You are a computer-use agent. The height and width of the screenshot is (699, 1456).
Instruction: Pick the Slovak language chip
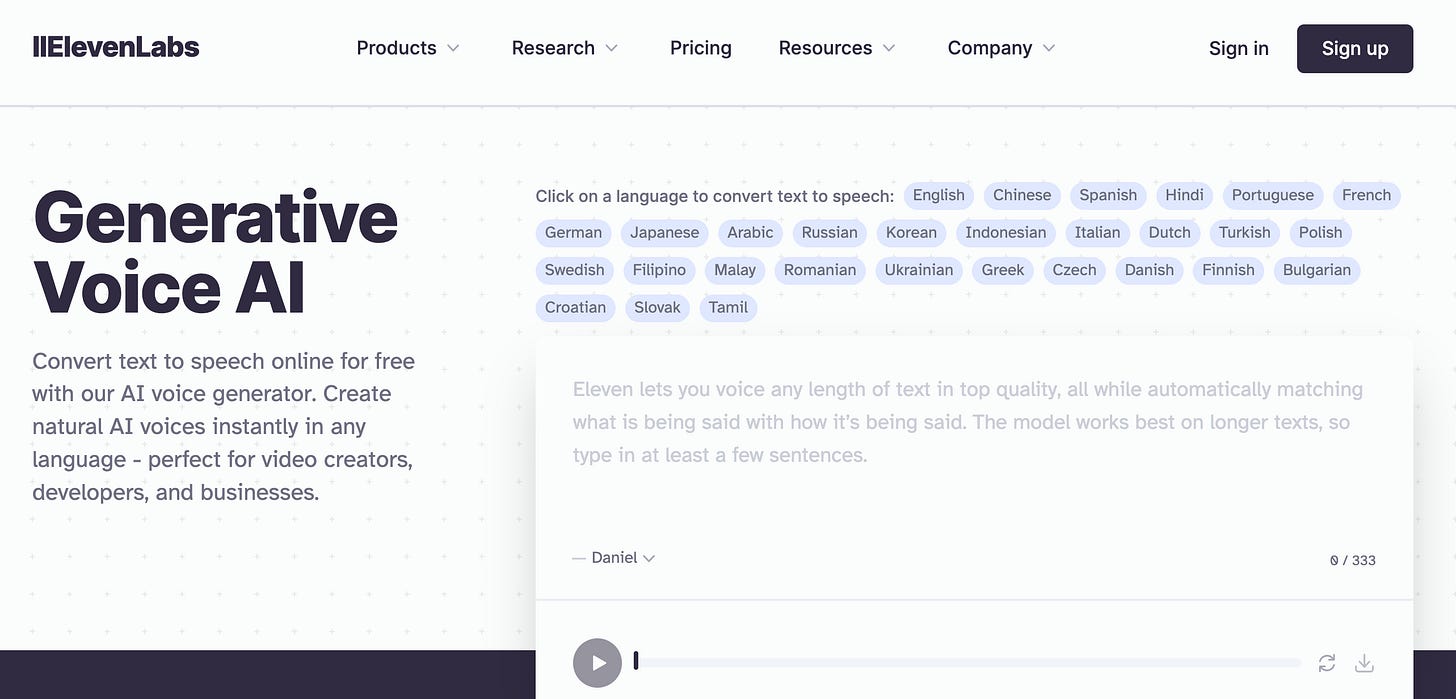click(657, 307)
